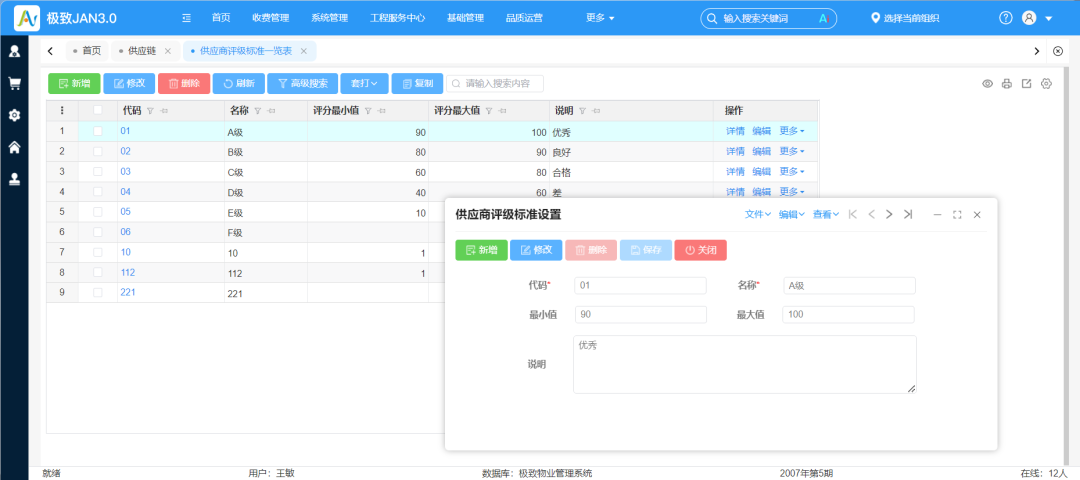Open the stamp sidebar icon

tap(14, 179)
